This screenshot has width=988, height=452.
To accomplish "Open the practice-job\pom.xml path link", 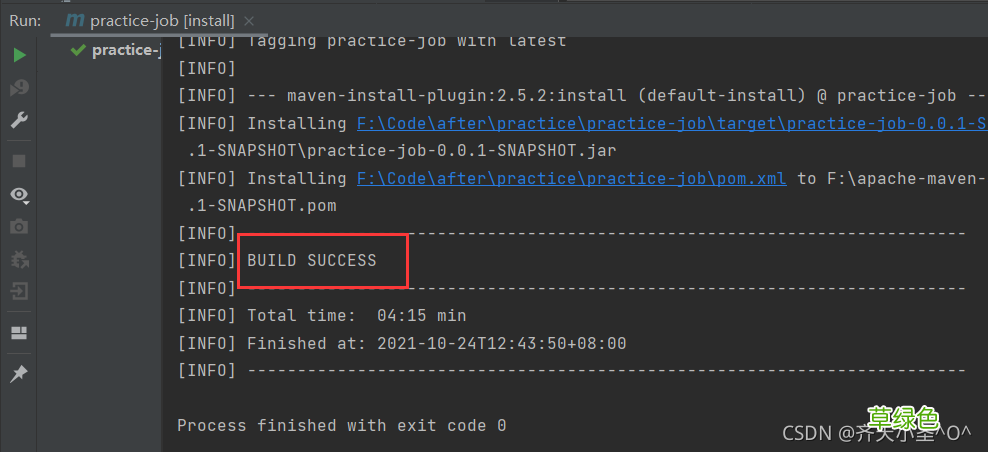I will pyautogui.click(x=572, y=178).
